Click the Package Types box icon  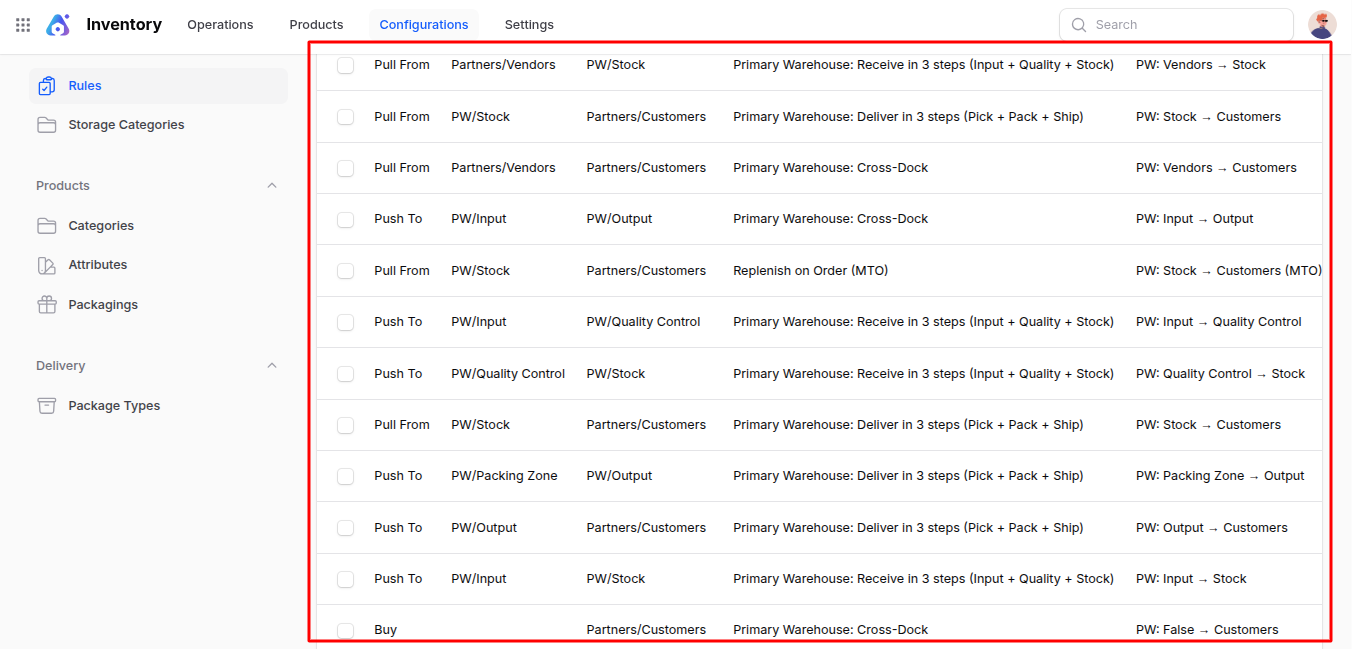46,406
